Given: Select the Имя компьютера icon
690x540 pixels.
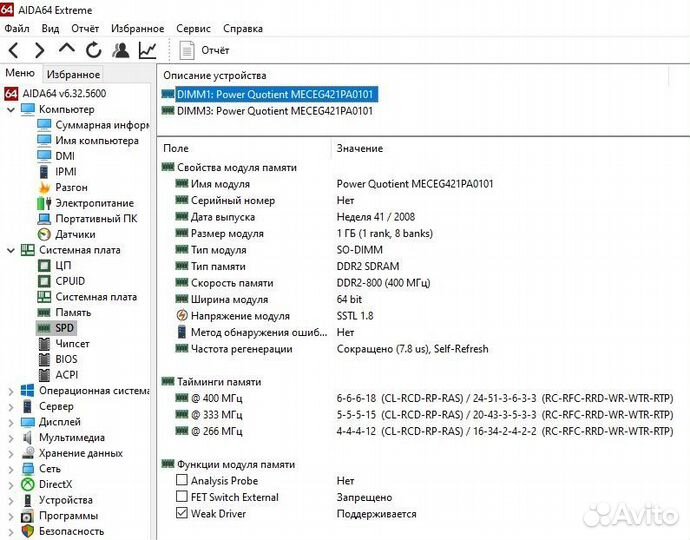Looking at the screenshot, I should point(44,140).
